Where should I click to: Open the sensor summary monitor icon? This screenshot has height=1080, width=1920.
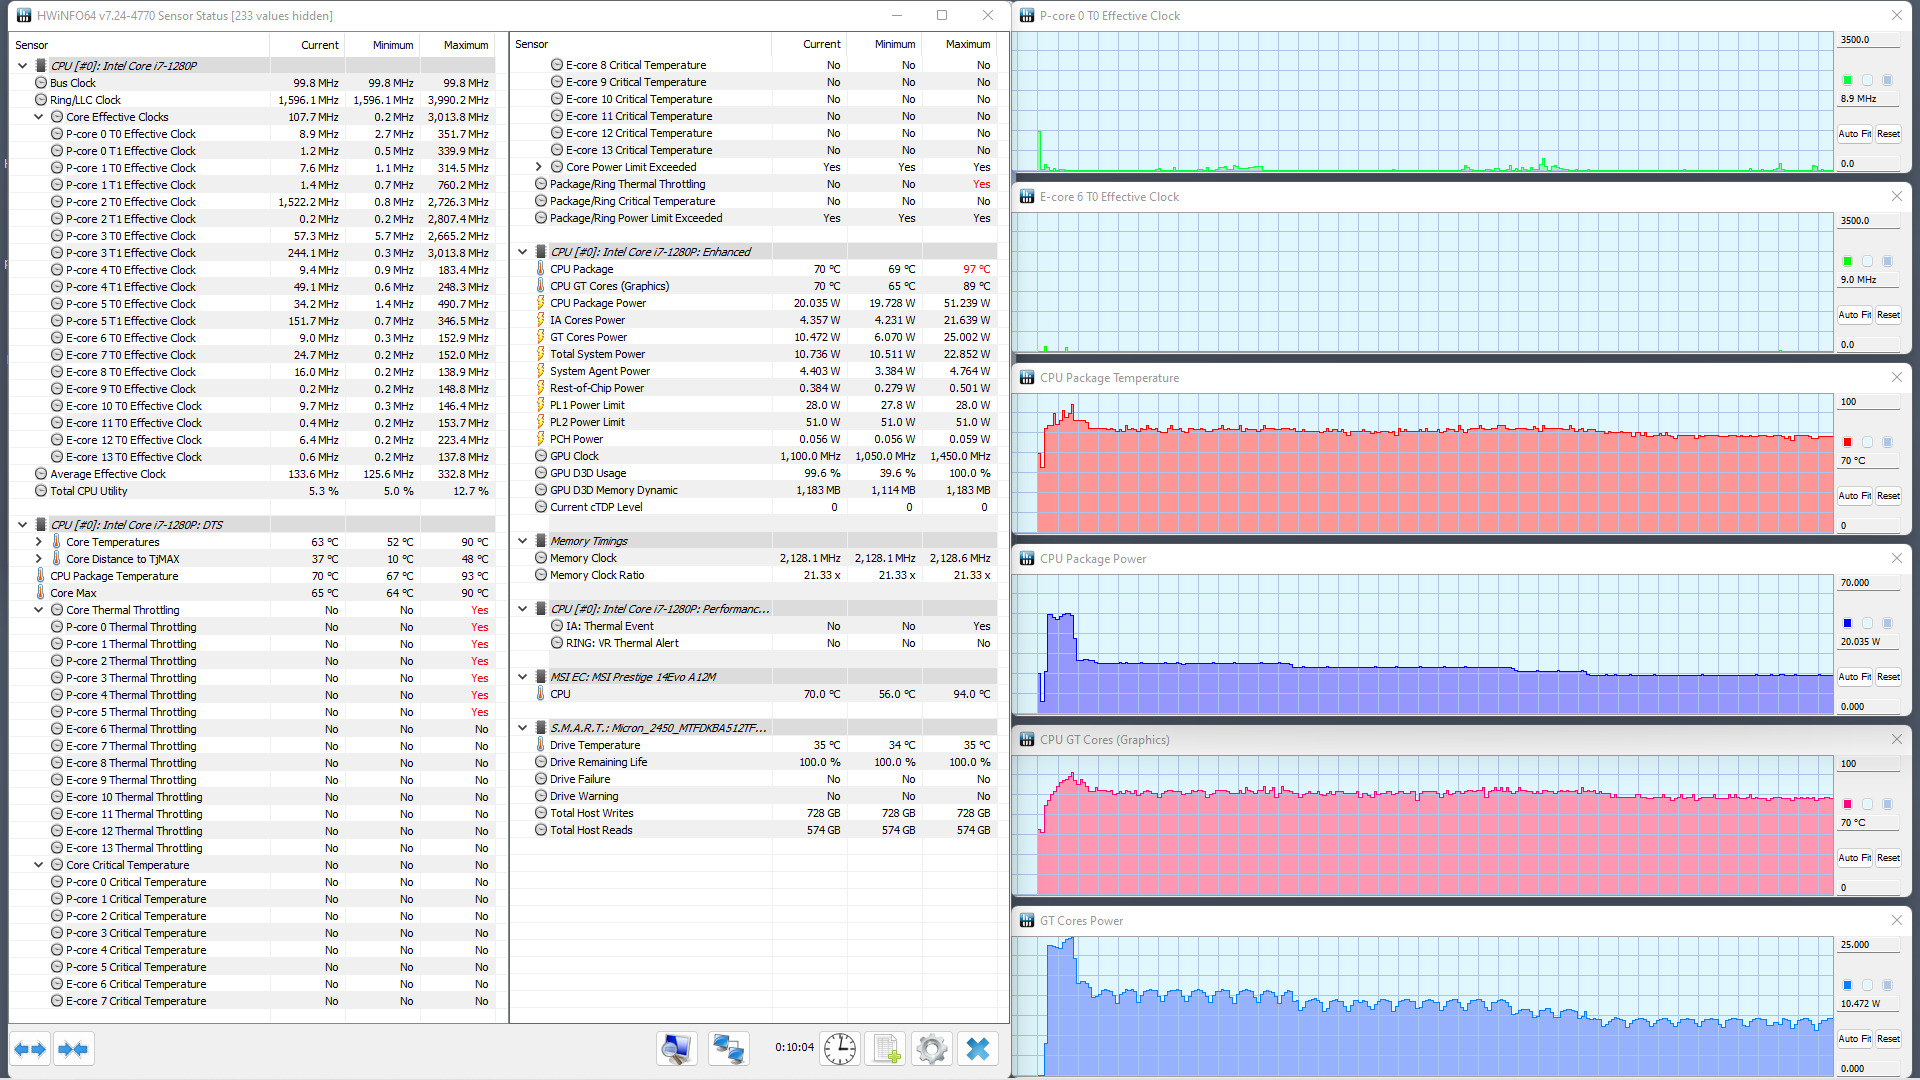coord(677,1048)
